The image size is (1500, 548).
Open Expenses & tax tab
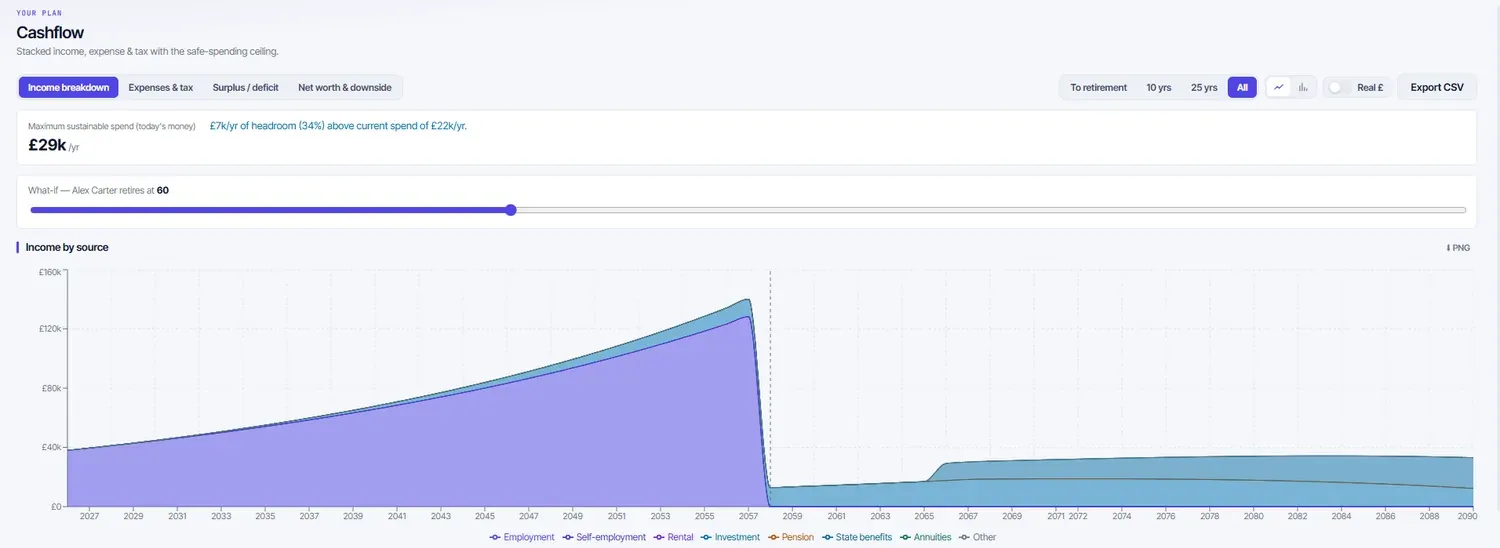[161, 87]
